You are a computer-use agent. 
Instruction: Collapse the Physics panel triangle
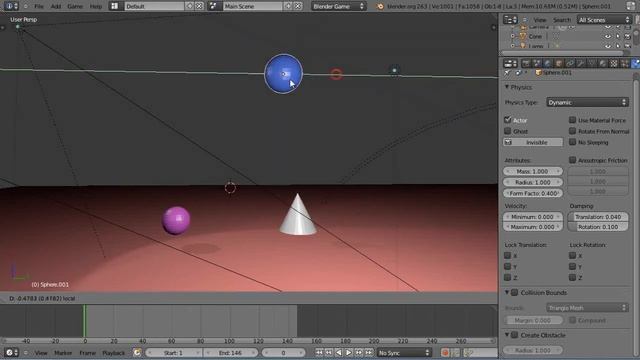click(x=507, y=87)
